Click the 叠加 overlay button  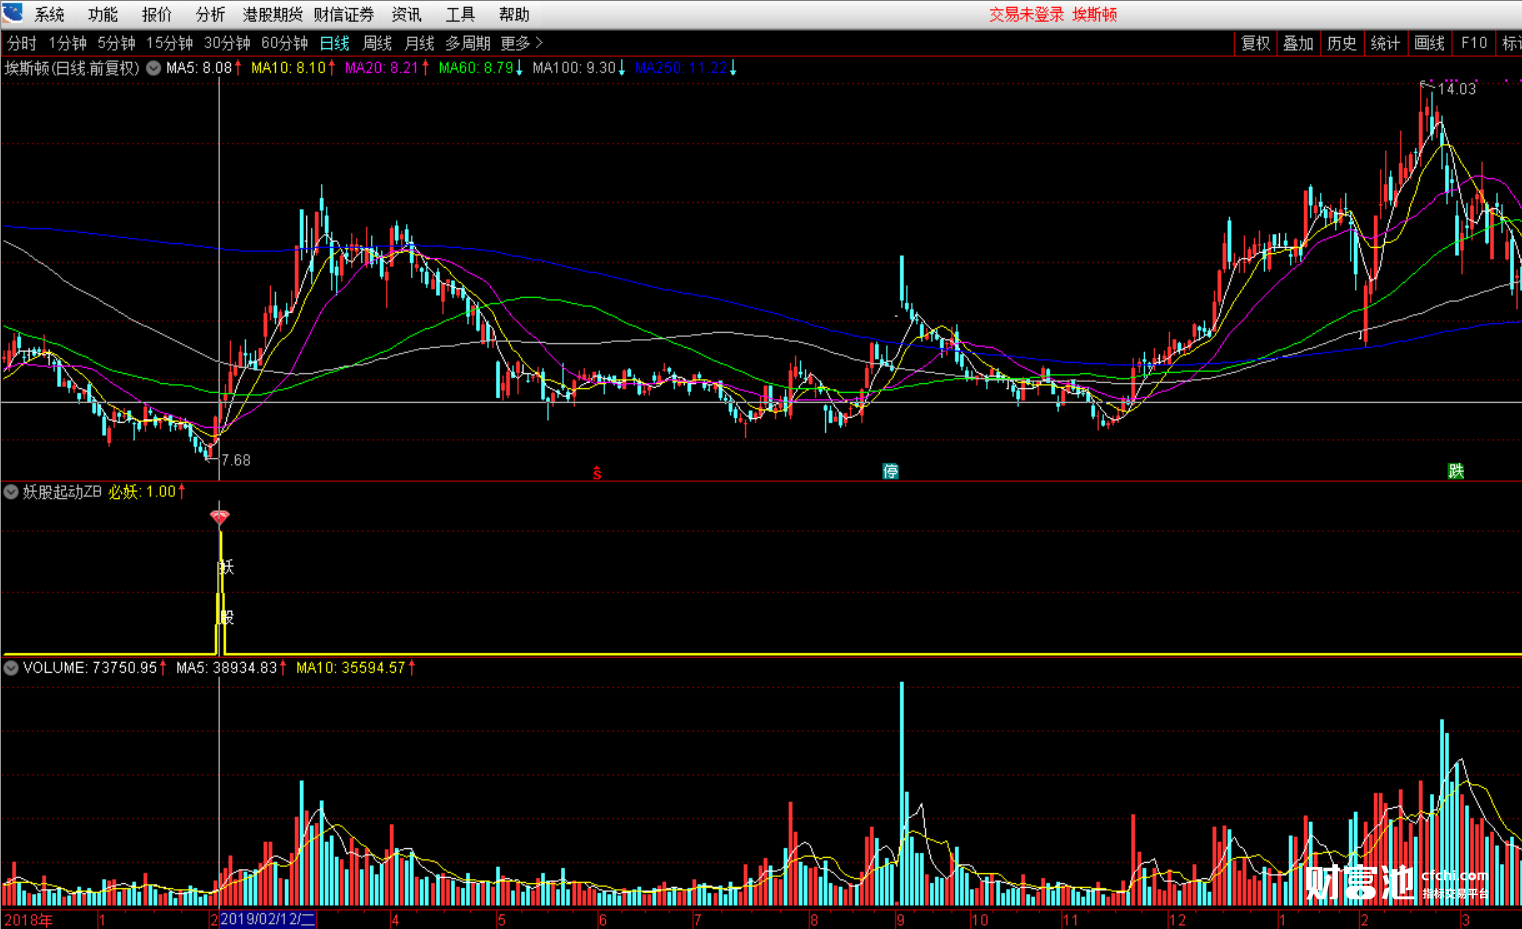click(x=1298, y=43)
